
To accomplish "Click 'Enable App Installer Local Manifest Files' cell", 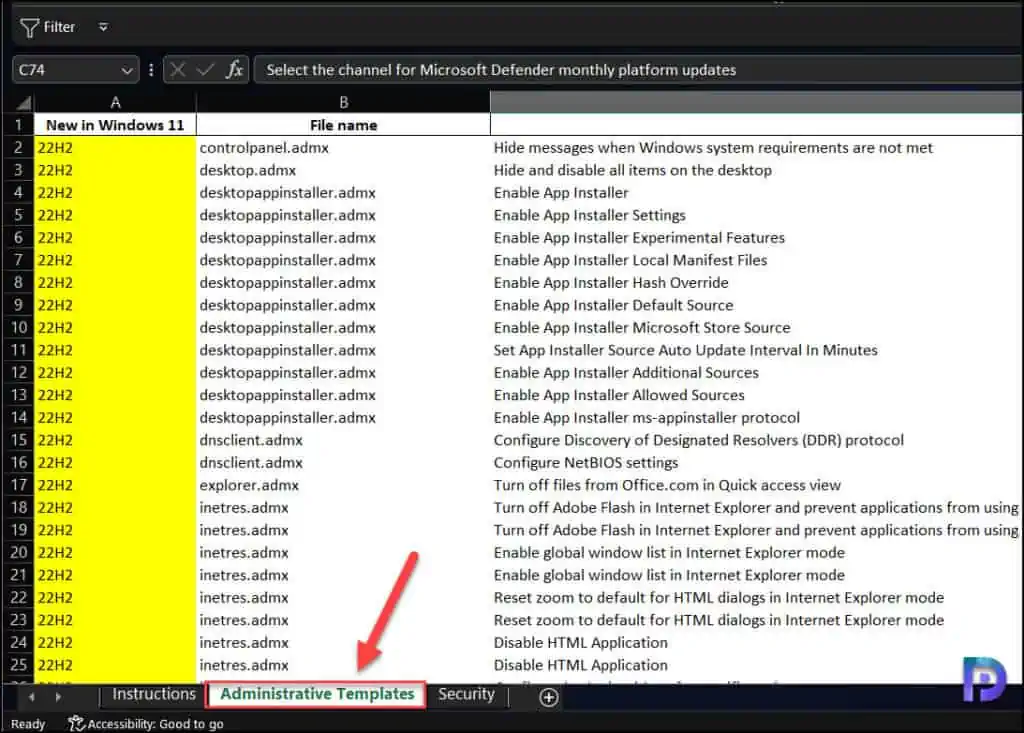I will tap(756, 260).
